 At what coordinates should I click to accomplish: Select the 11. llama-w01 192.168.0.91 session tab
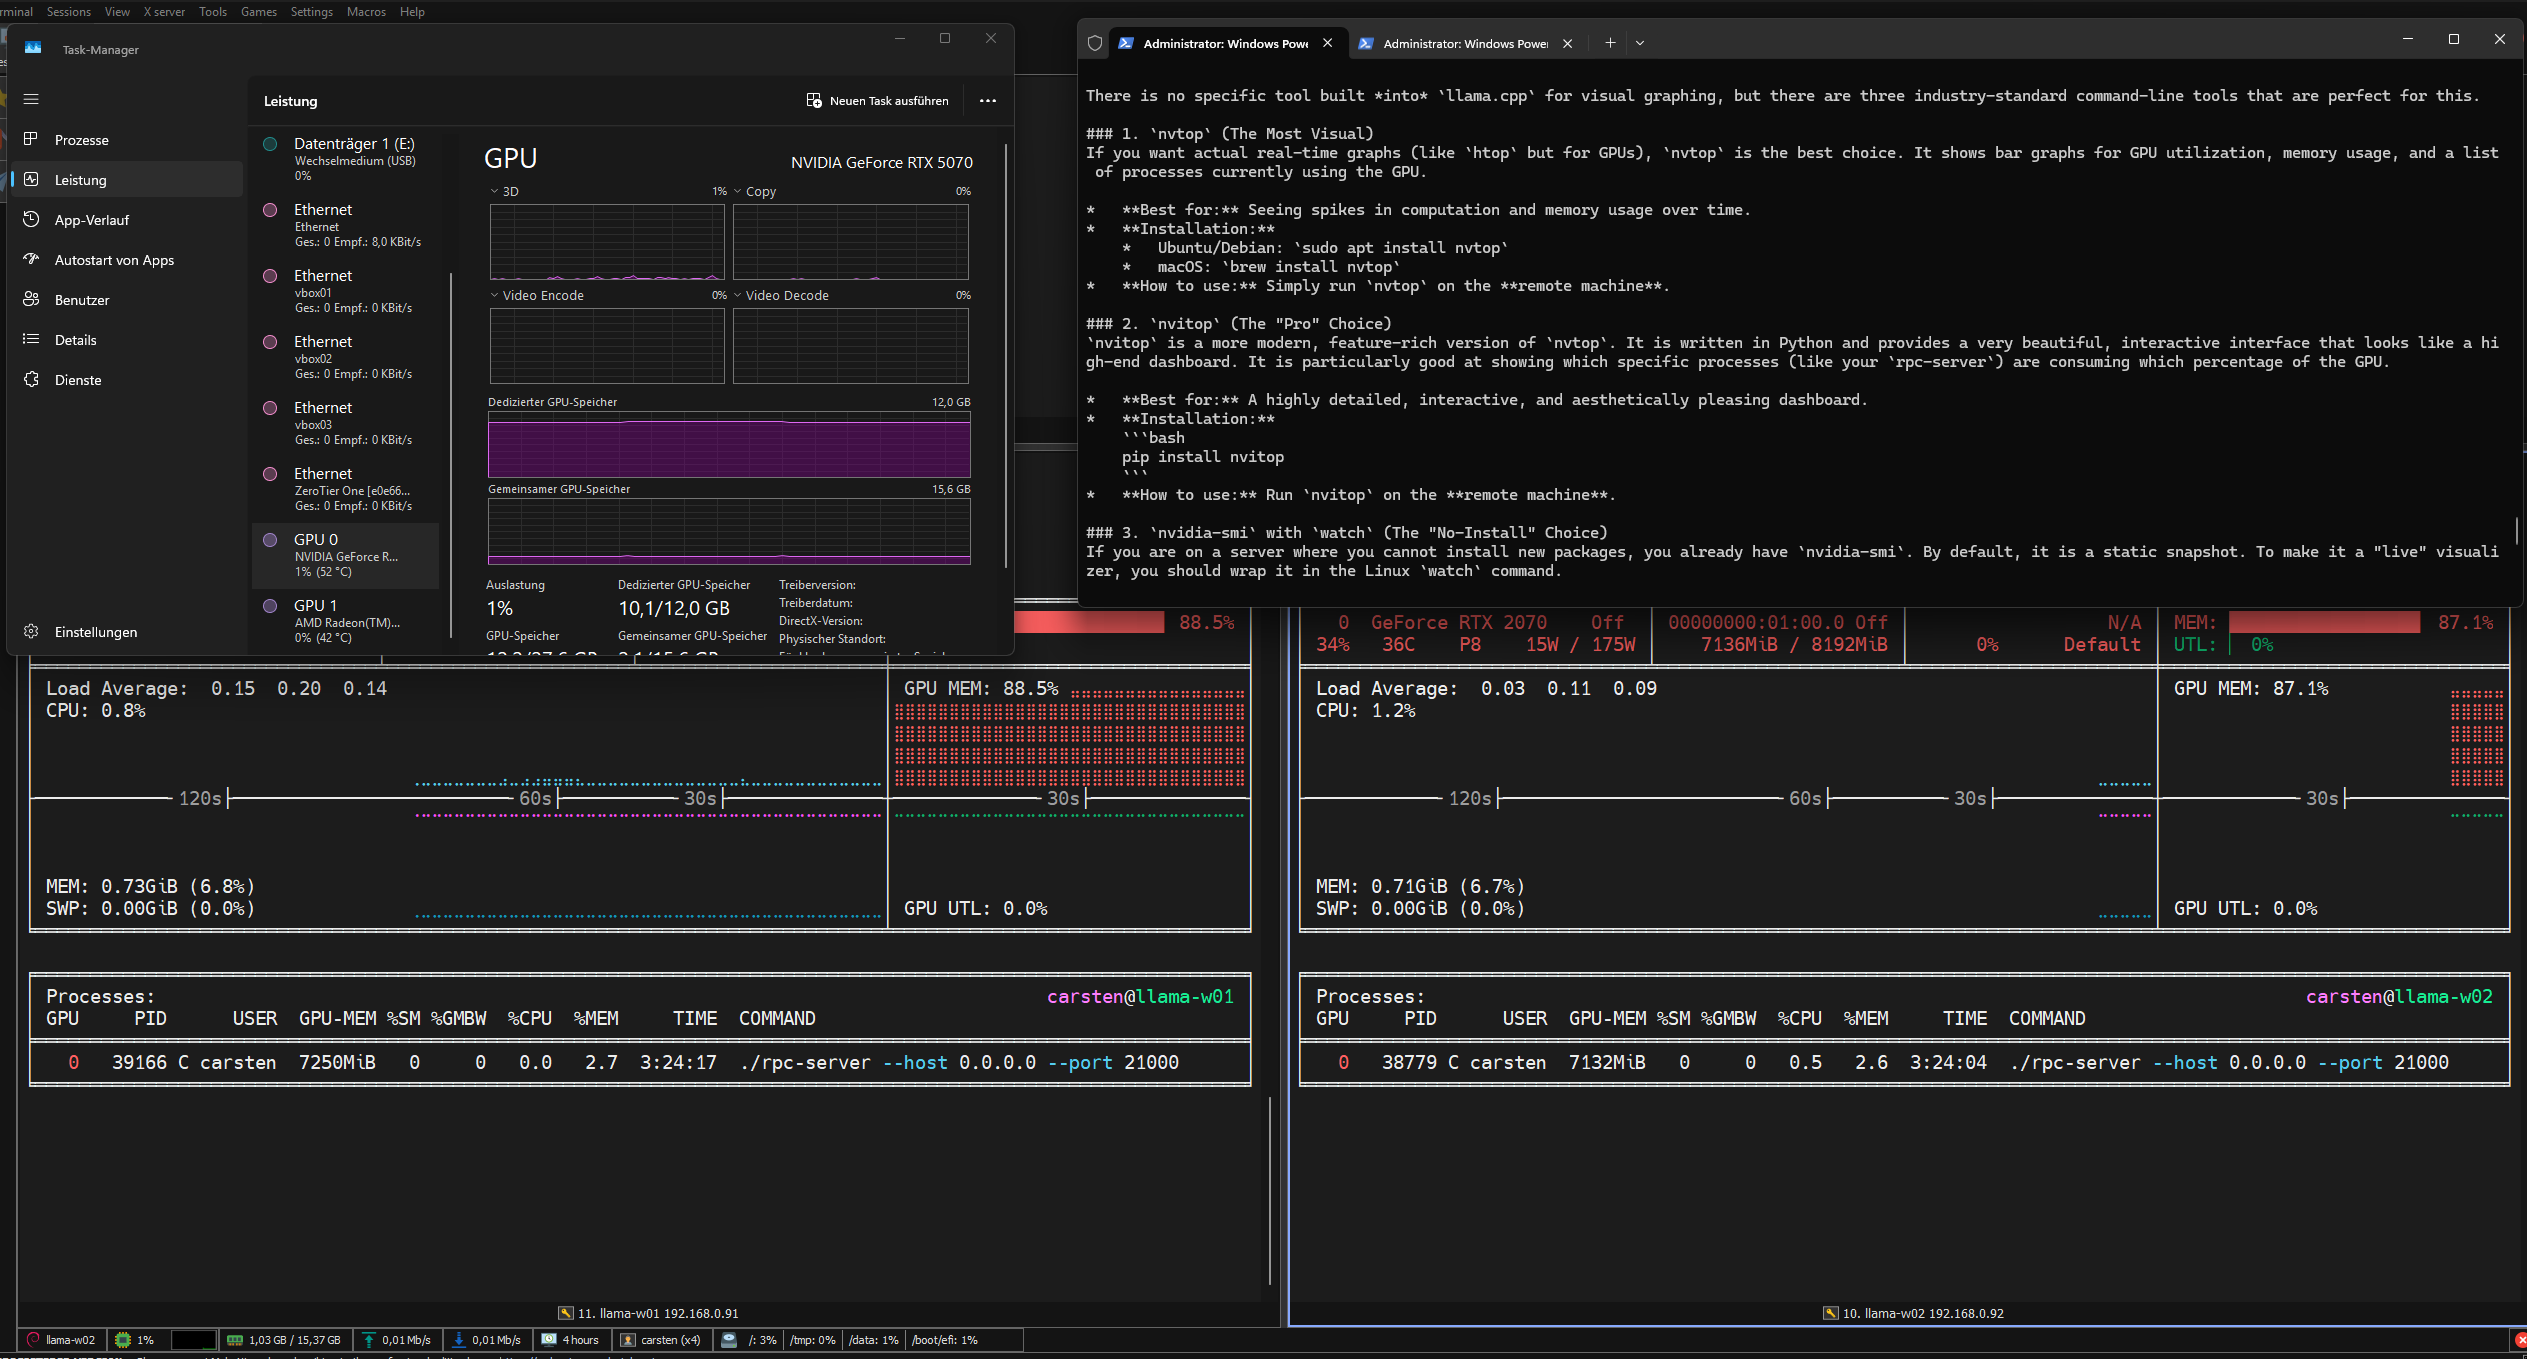(x=648, y=1313)
